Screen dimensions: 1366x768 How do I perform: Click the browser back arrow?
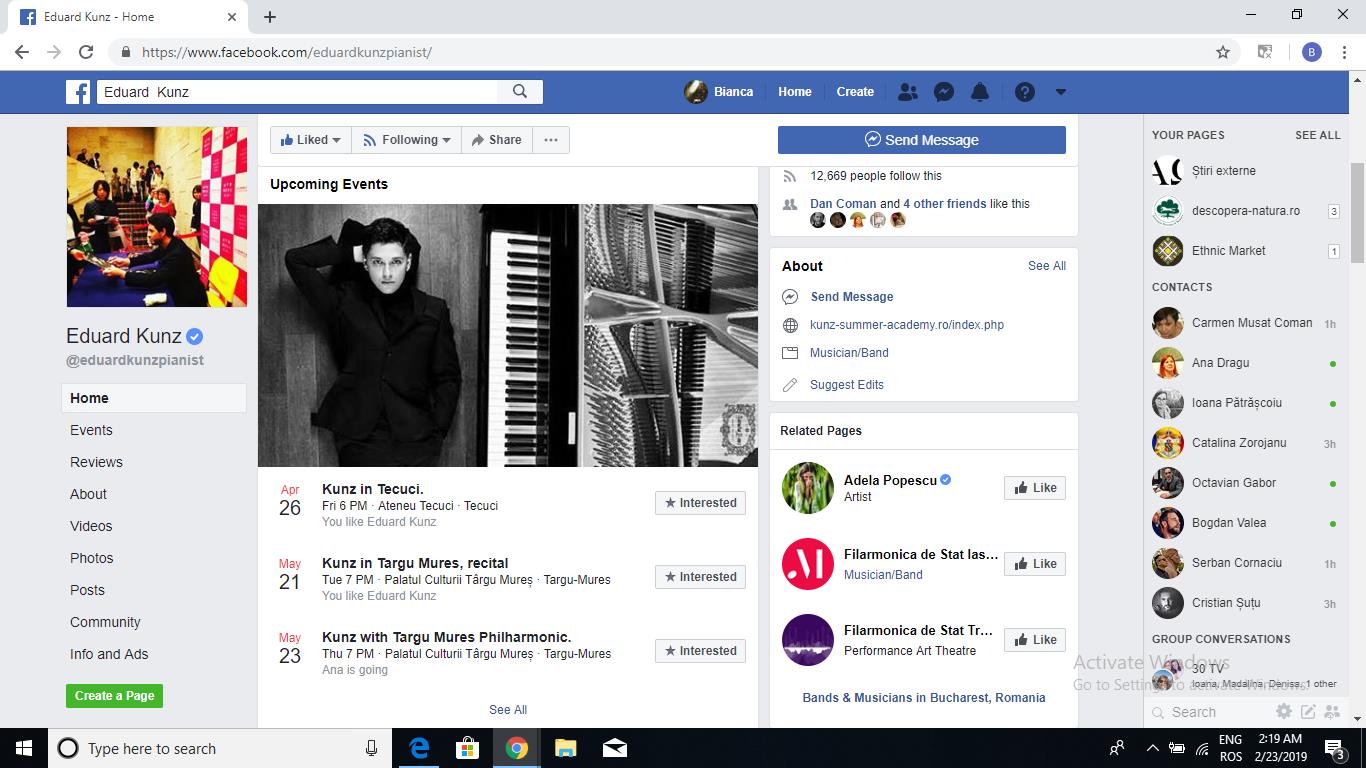(x=22, y=52)
